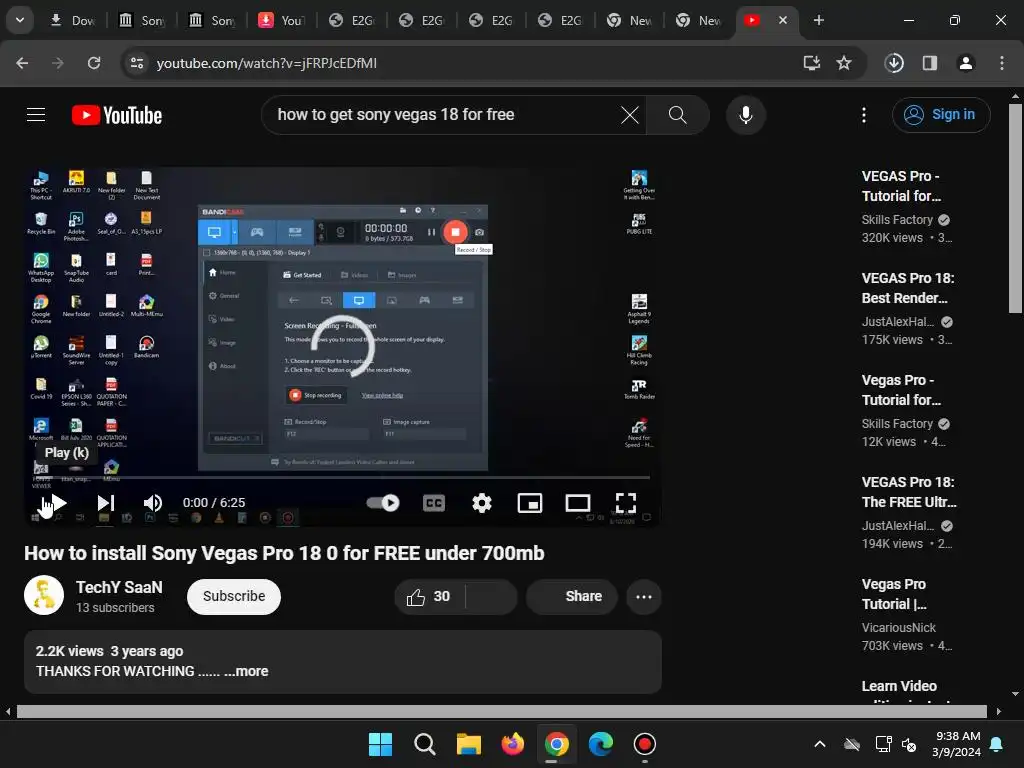The height and width of the screenshot is (768, 1024).
Task: Toggle the autoplay switch
Action: coord(383,502)
